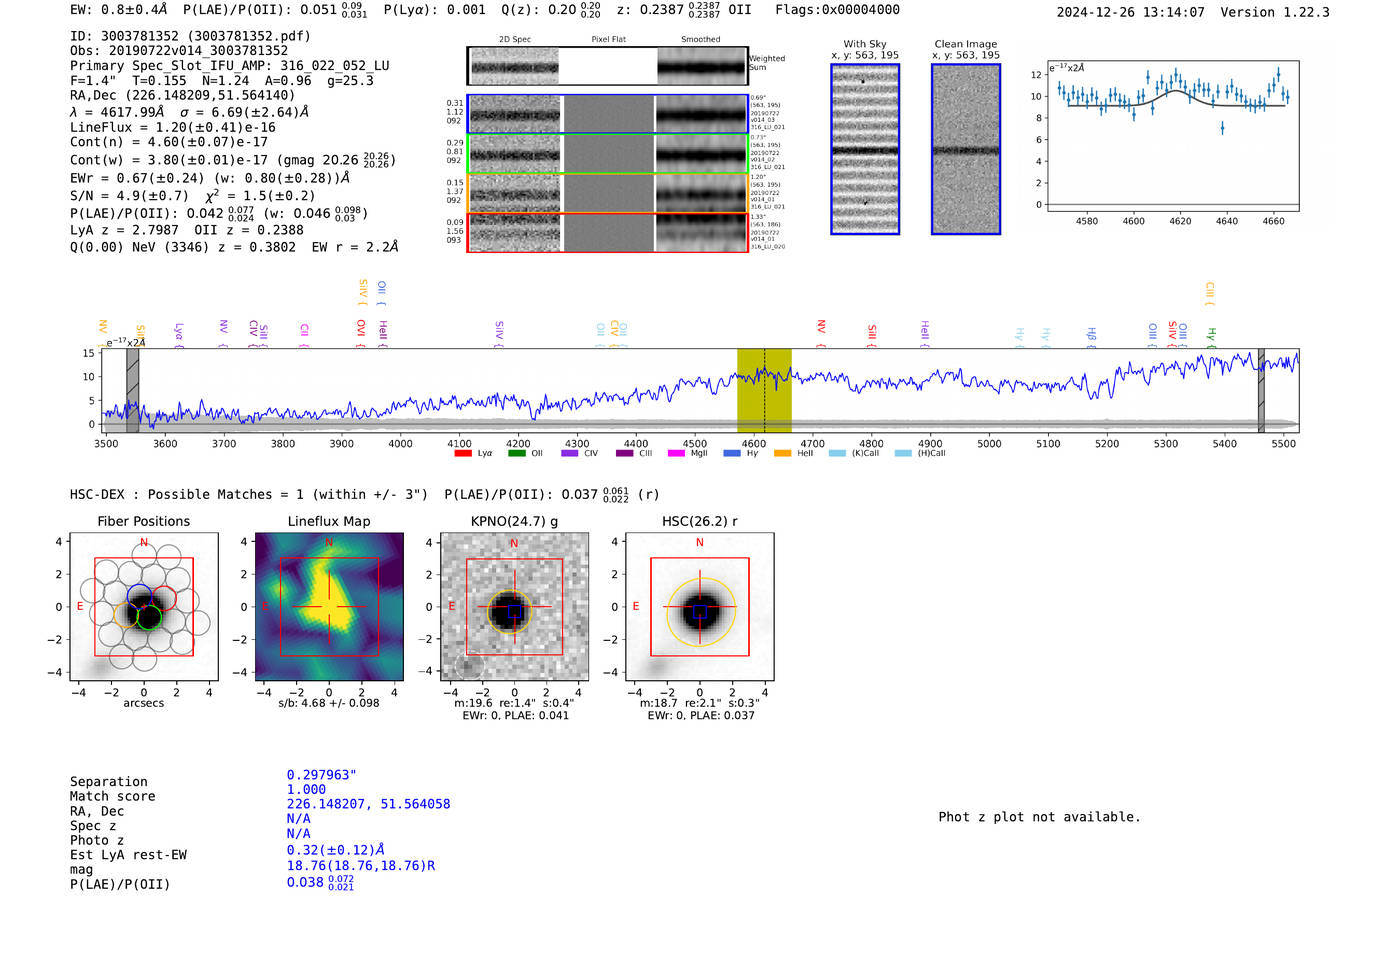Click the Weighted Sum 2D spectrum strip

(x=607, y=66)
